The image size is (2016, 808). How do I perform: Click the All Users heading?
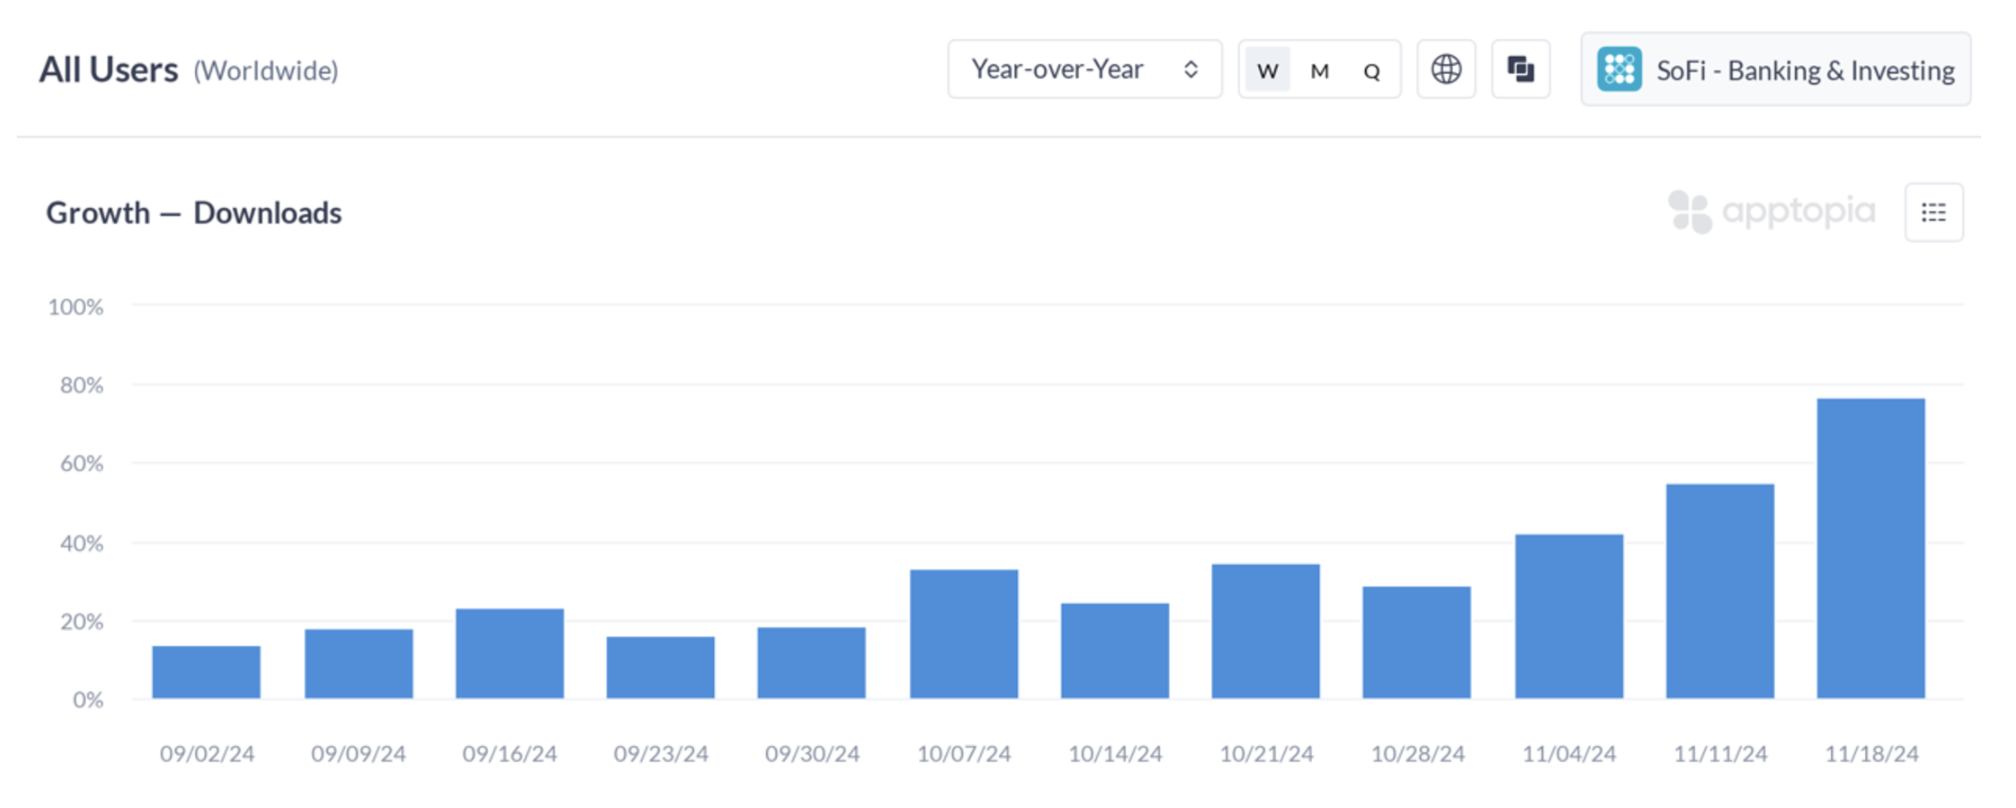click(109, 70)
